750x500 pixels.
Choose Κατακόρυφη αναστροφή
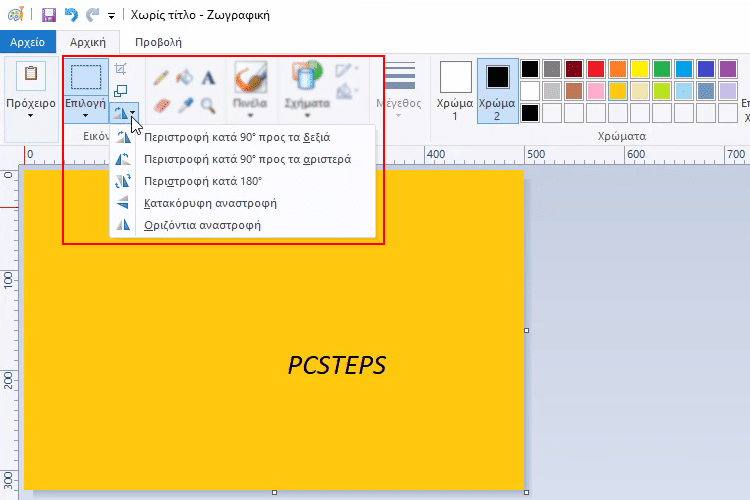coord(243,203)
